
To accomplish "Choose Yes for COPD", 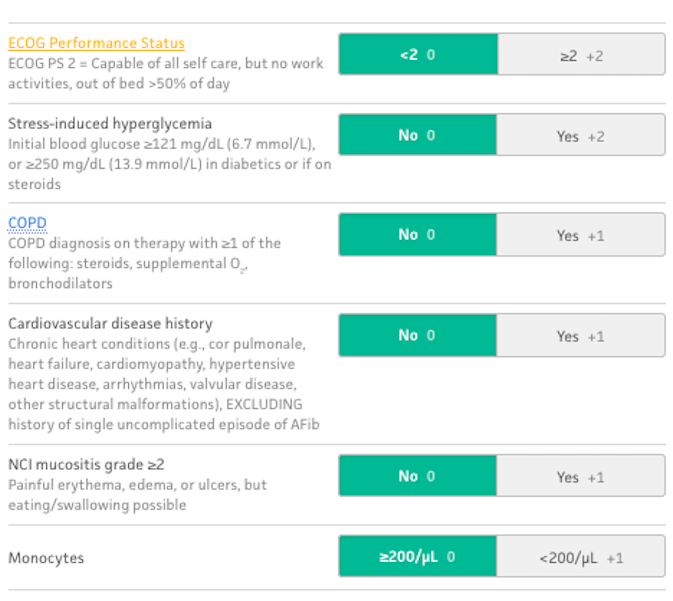I will [581, 235].
